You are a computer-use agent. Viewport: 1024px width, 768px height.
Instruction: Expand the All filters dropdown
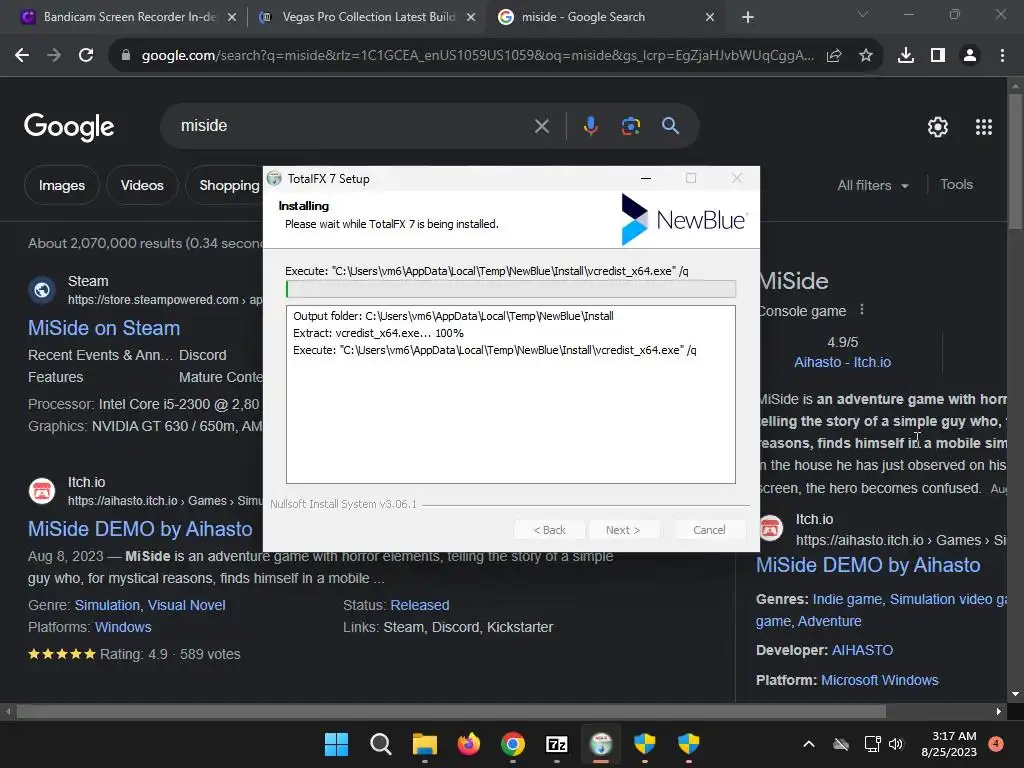pyautogui.click(x=873, y=185)
